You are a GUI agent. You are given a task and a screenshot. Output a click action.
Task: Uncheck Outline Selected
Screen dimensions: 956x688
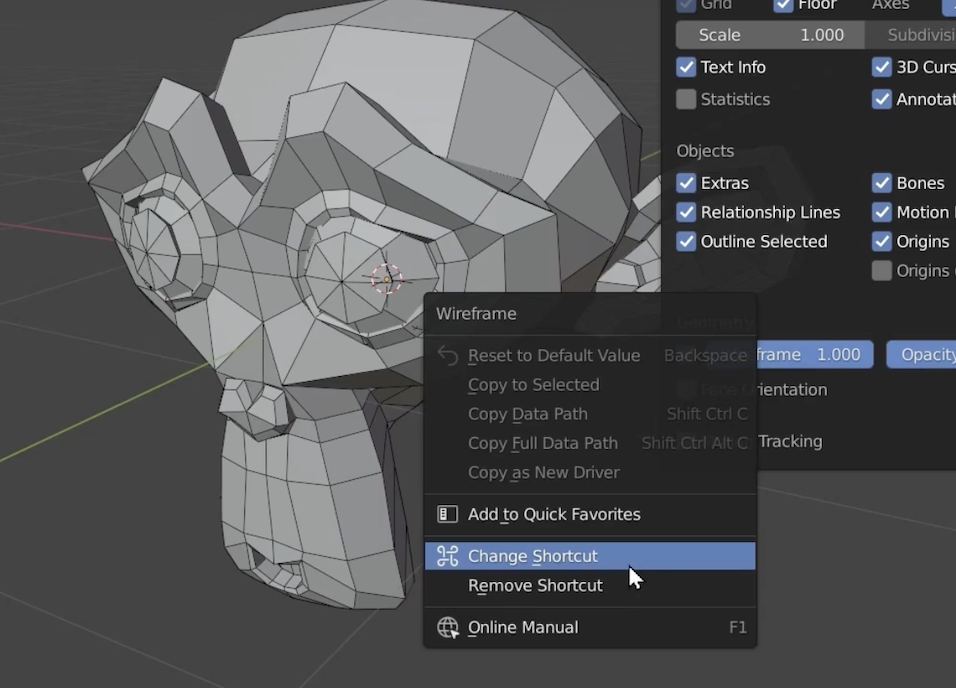pyautogui.click(x=686, y=242)
